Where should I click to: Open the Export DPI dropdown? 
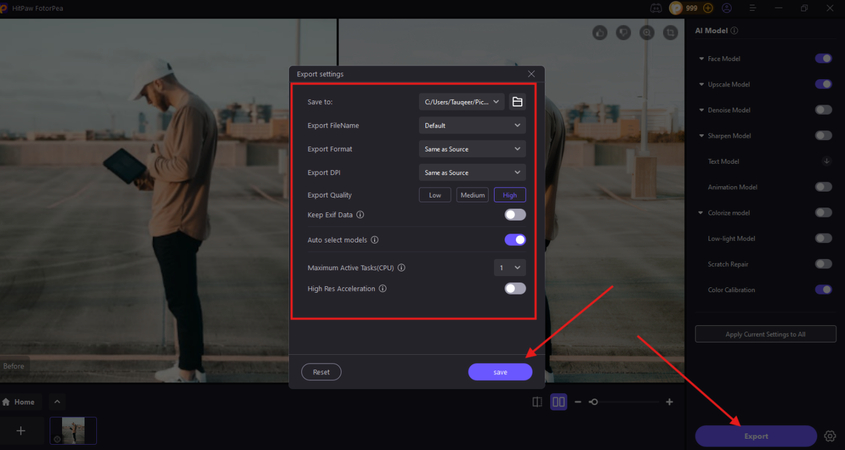click(x=472, y=172)
